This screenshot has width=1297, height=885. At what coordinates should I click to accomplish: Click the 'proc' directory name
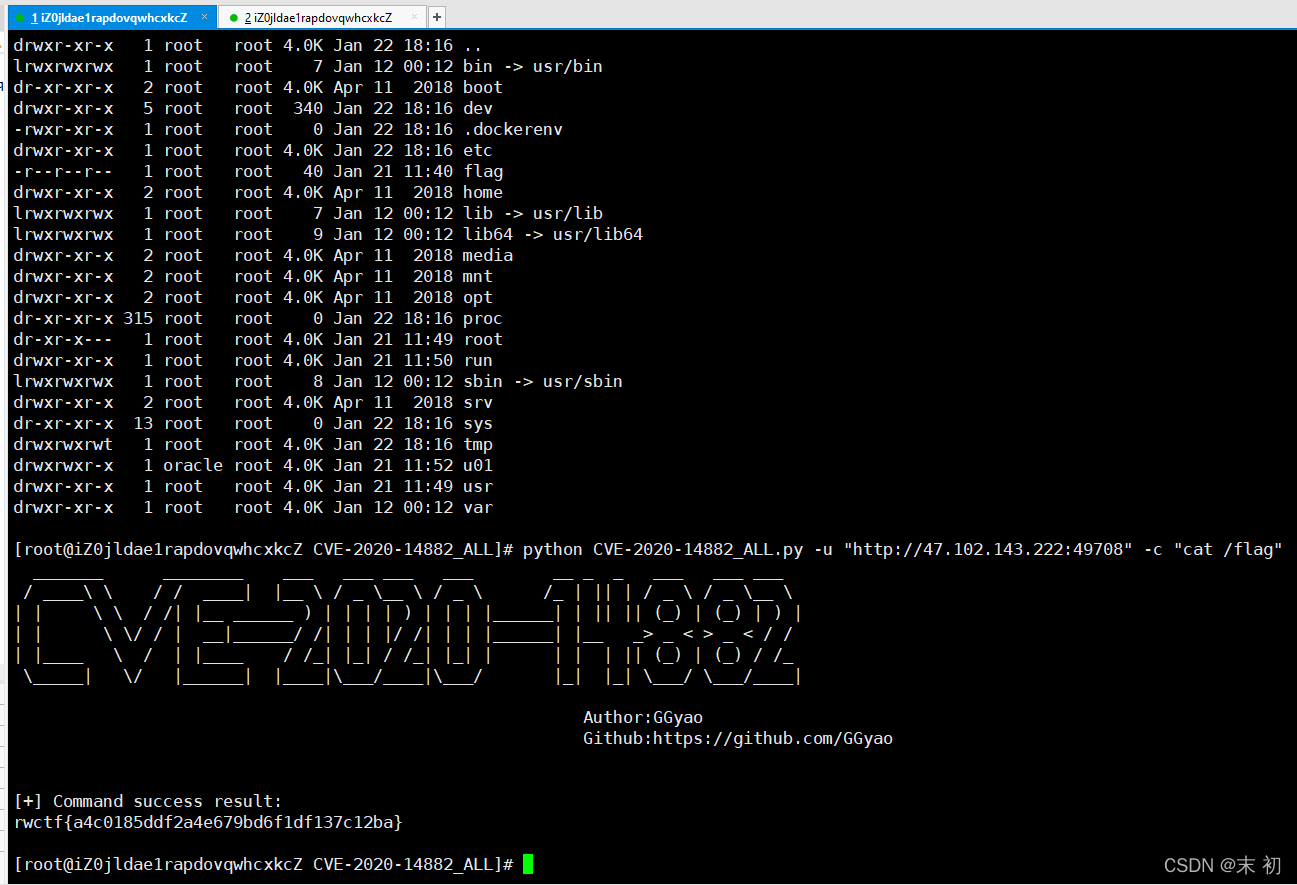(x=483, y=318)
